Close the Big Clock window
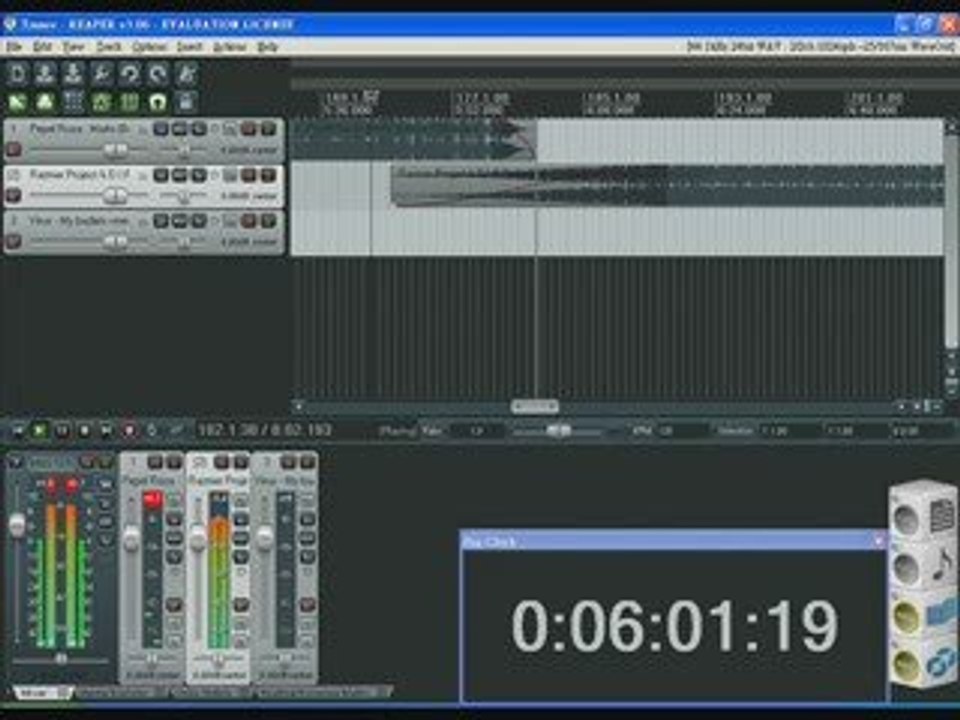 (x=878, y=541)
